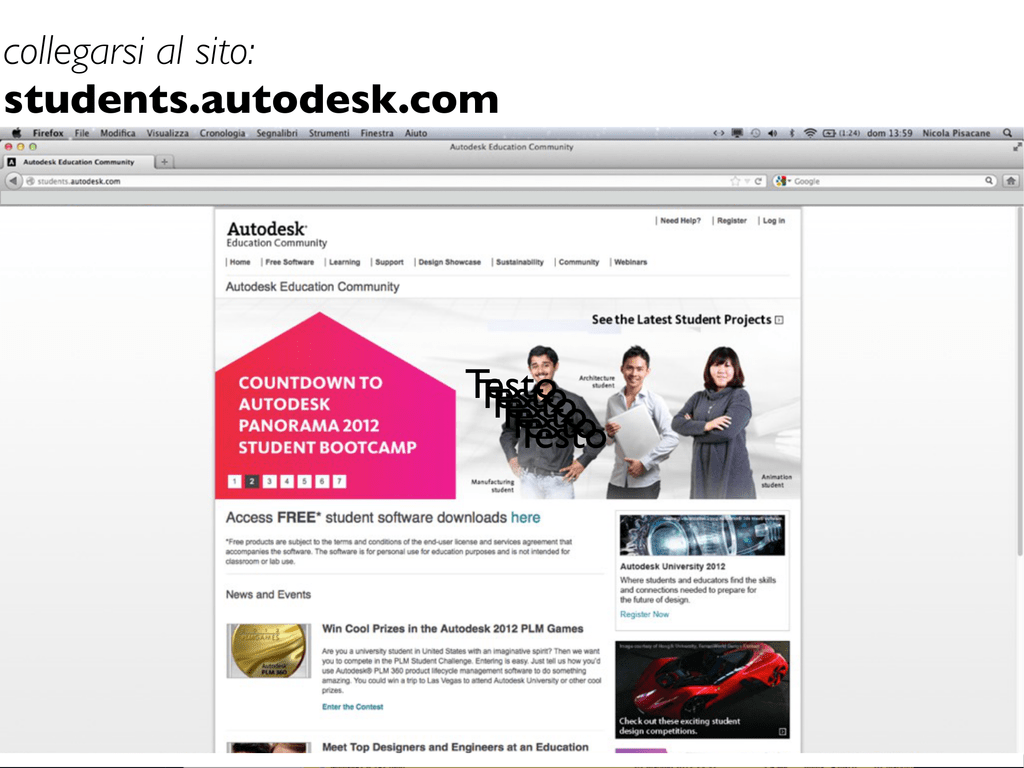This screenshot has width=1024, height=768.
Task: Click the red car competition thumbnail
Action: click(702, 690)
